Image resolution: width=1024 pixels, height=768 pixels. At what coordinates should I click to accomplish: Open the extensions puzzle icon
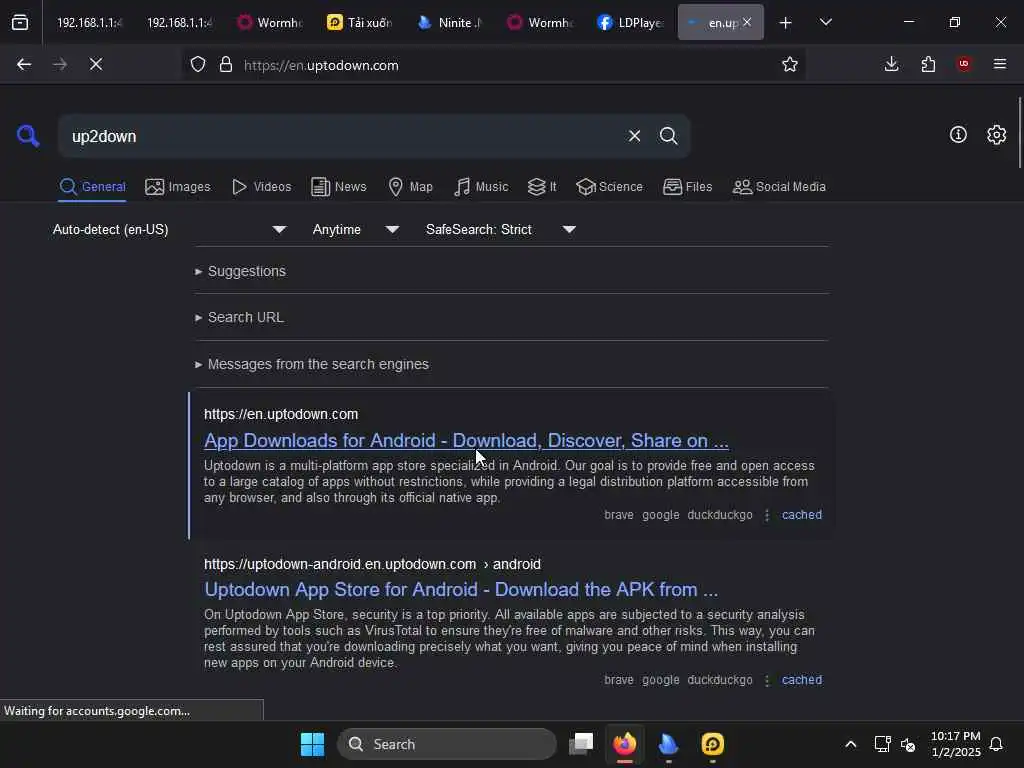tap(928, 64)
